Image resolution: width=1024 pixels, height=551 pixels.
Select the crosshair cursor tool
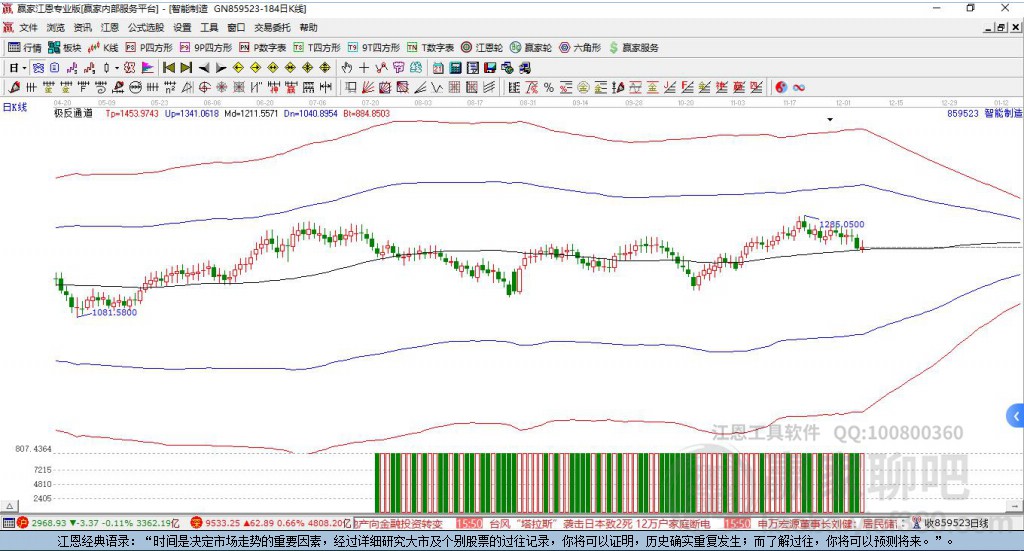364,68
